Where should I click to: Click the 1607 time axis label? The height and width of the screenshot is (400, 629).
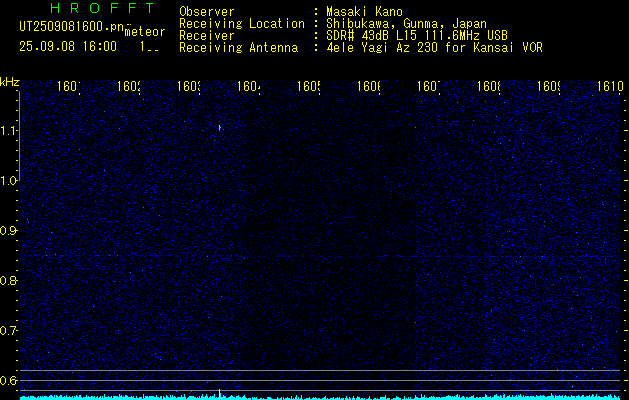pyautogui.click(x=429, y=86)
